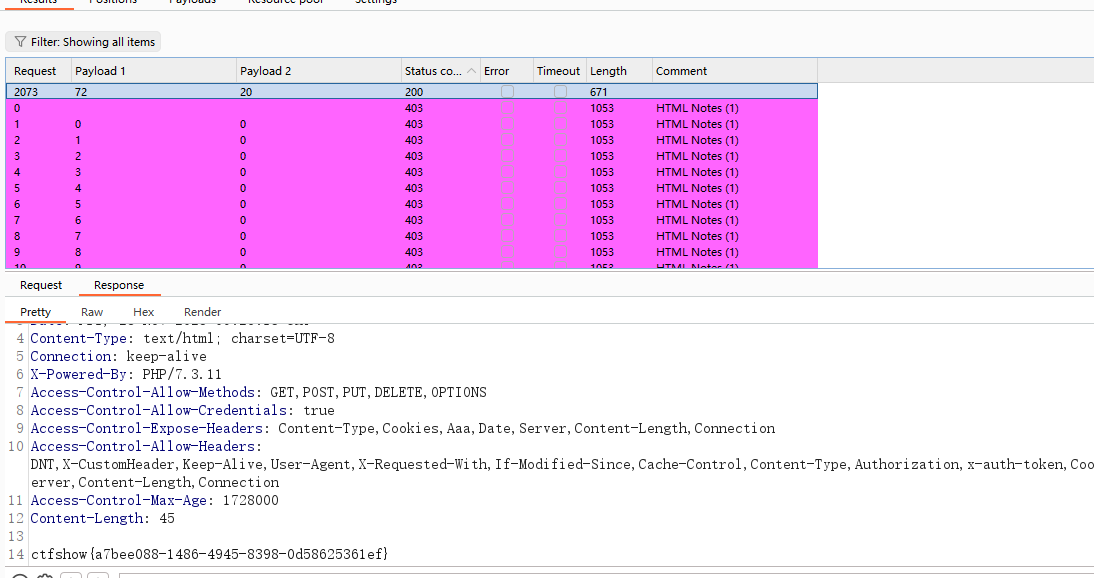Open the results filter bar
Image resolution: width=1094 pixels, height=578 pixels.
(83, 42)
